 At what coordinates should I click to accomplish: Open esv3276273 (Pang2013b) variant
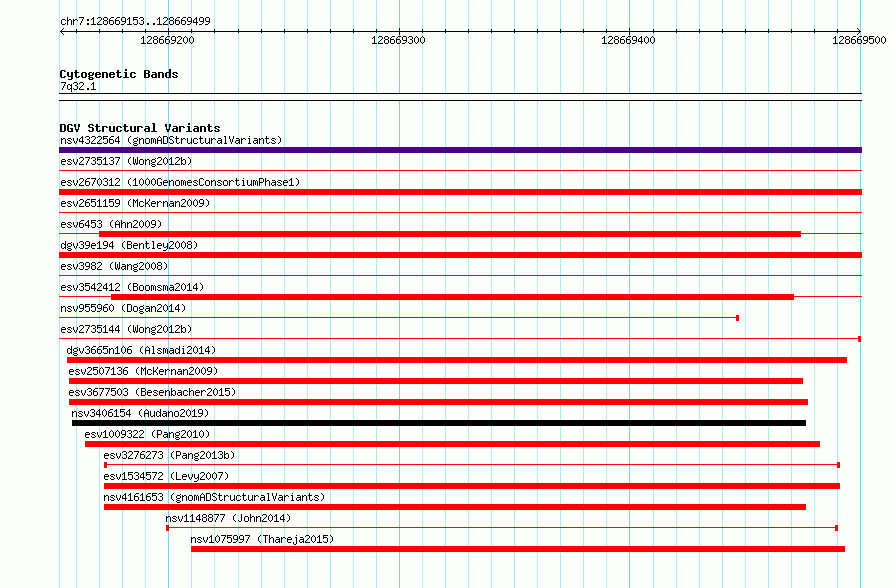tap(169, 455)
